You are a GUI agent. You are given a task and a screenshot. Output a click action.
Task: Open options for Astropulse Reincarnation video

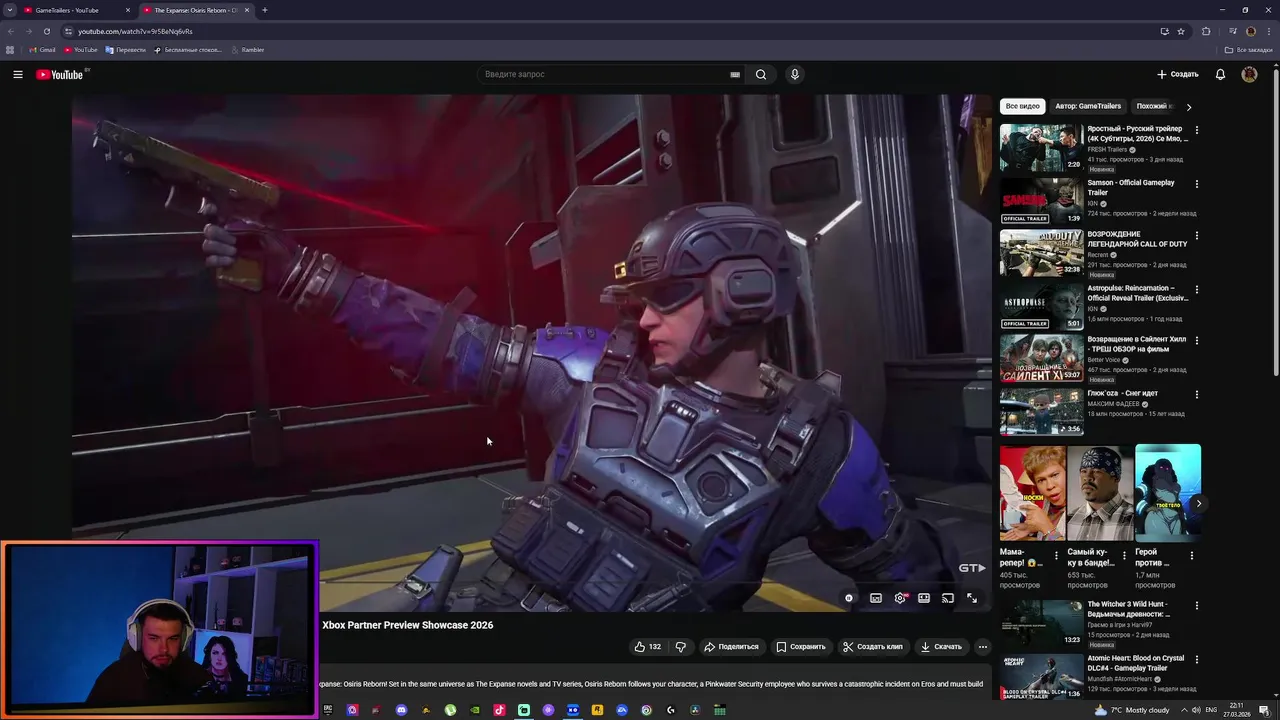click(1197, 290)
